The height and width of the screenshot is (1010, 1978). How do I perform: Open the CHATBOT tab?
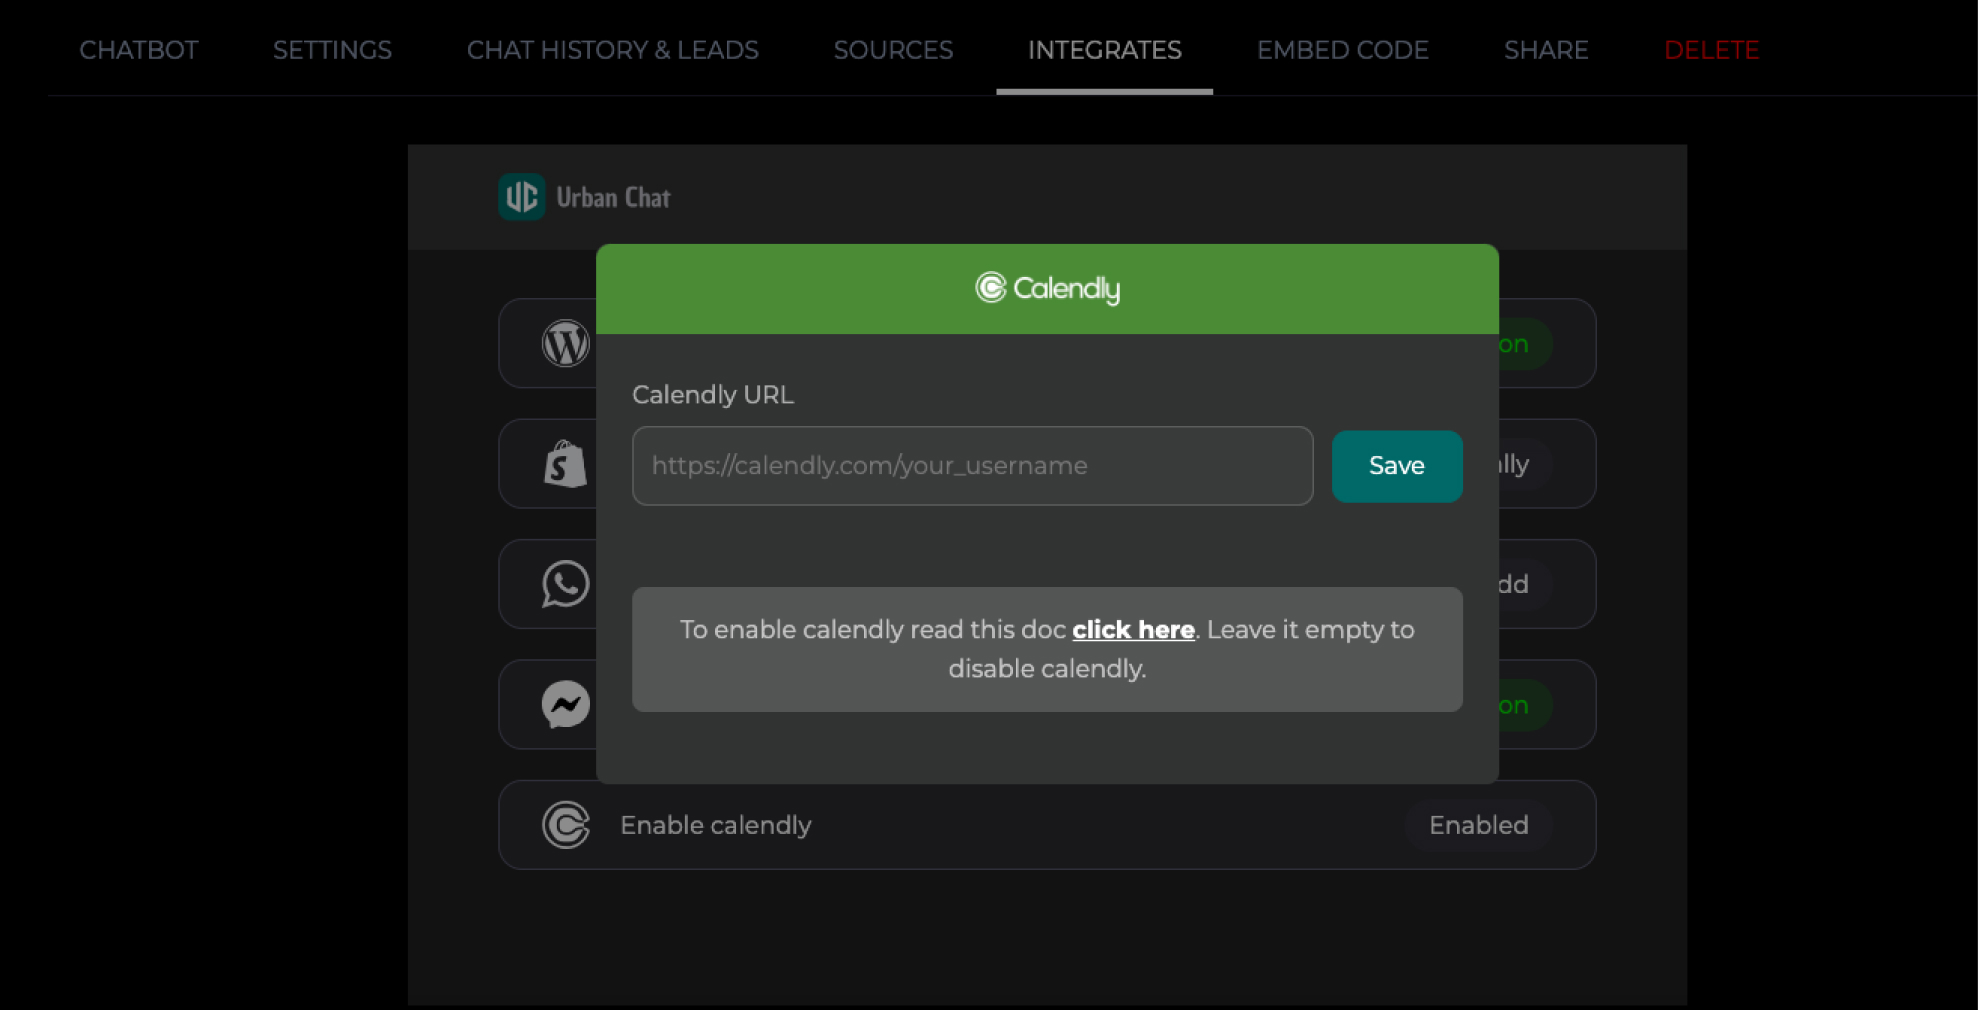point(139,50)
